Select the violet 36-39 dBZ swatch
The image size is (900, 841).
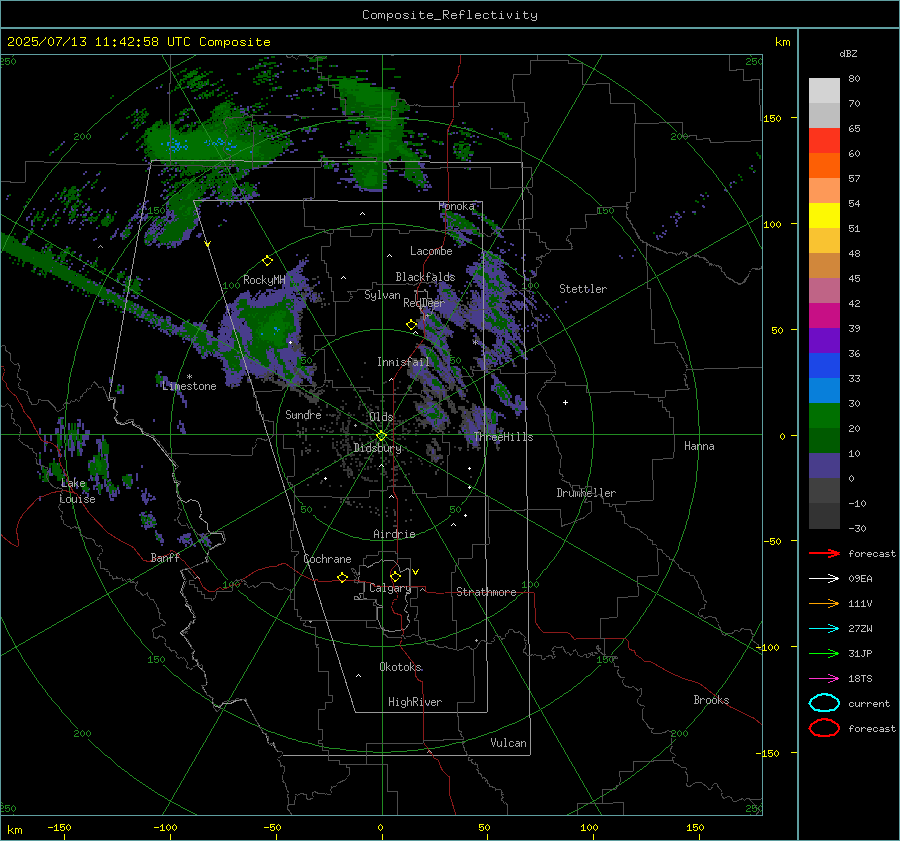(824, 341)
